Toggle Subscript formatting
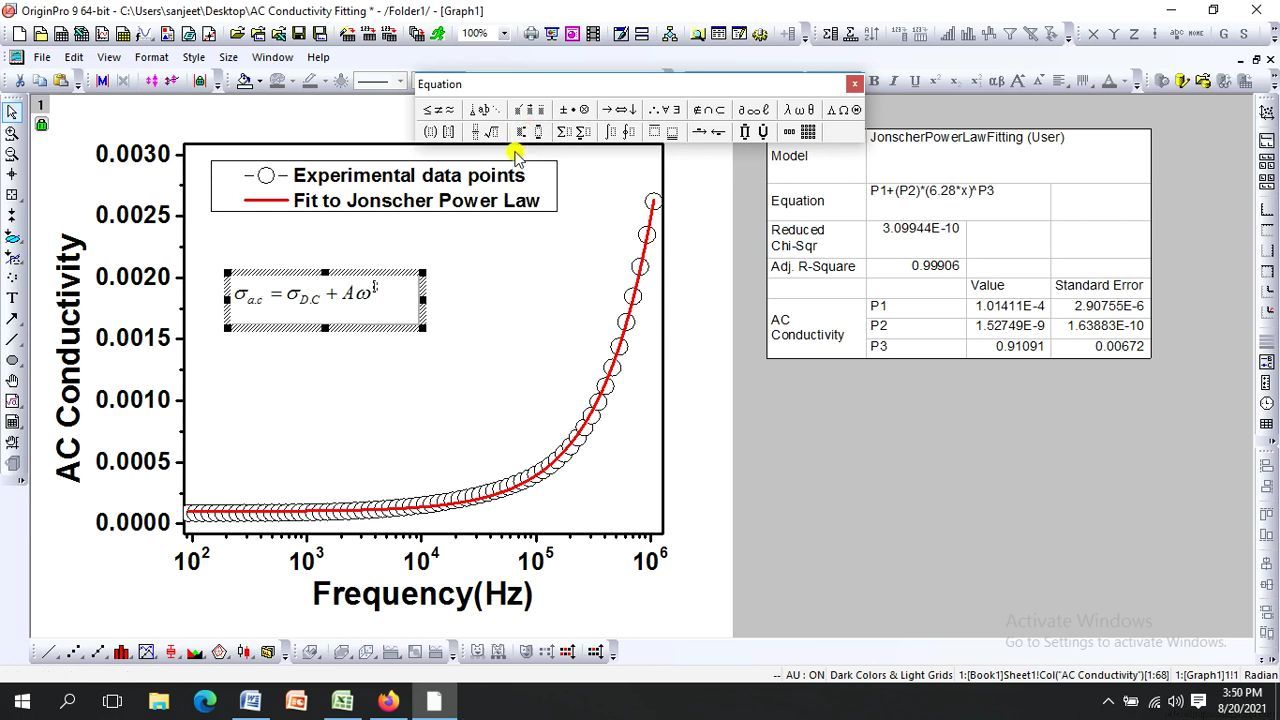This screenshot has width=1280, height=720. pyautogui.click(x=955, y=81)
